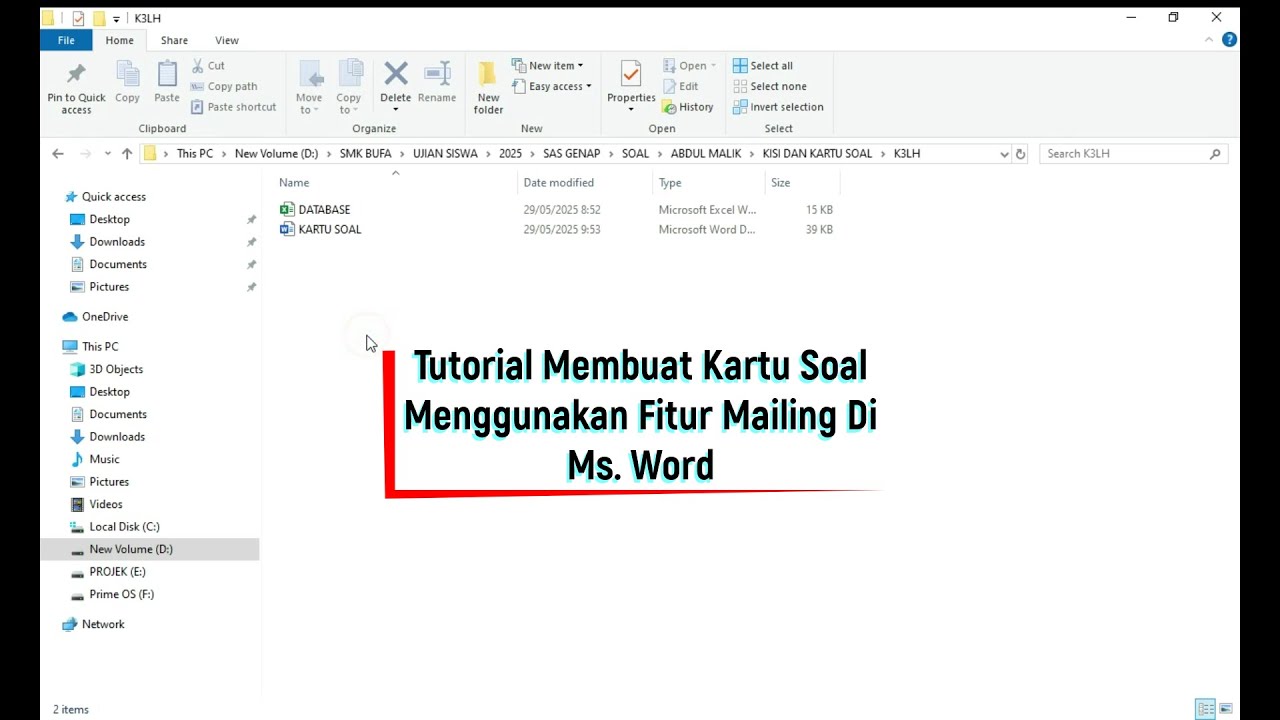Screen dimensions: 1280x720
Task: Click Pin to Quick access icon
Action: point(76,74)
